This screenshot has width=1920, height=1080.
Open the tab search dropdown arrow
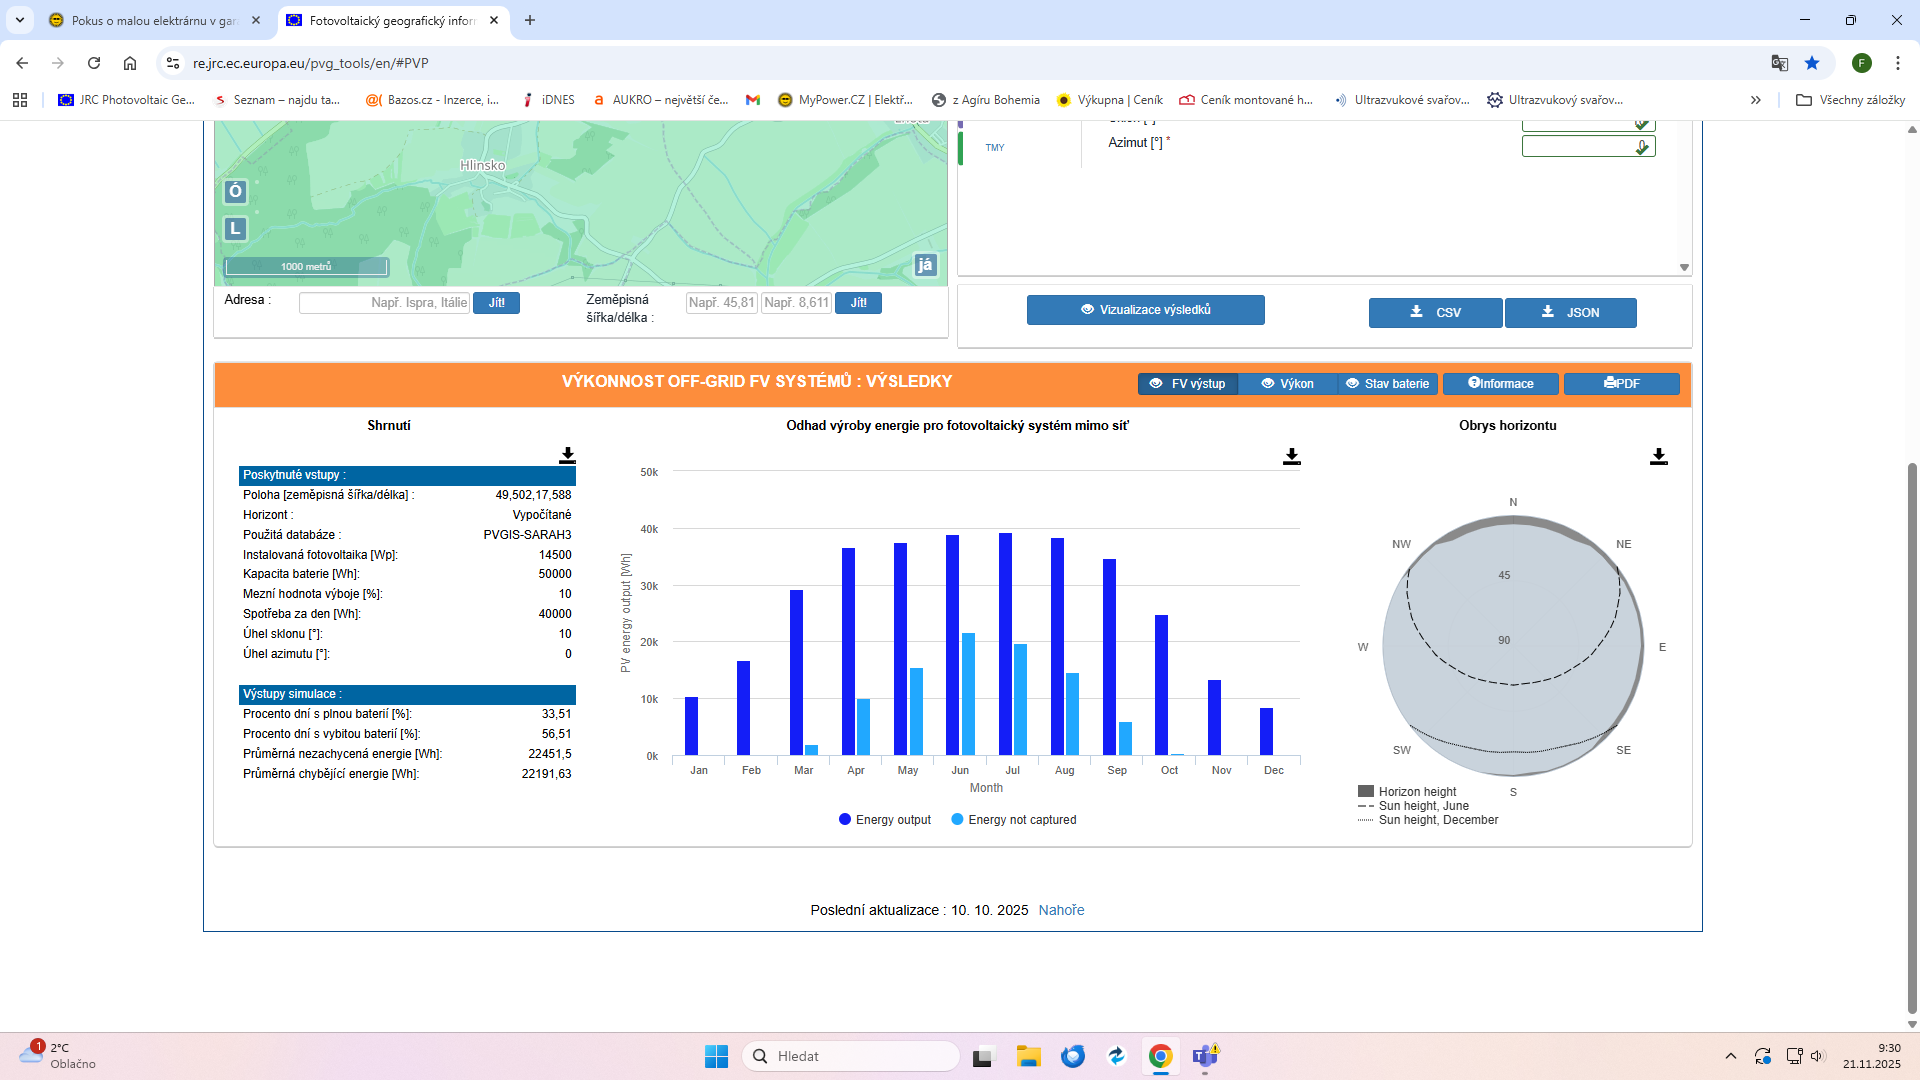(x=19, y=20)
